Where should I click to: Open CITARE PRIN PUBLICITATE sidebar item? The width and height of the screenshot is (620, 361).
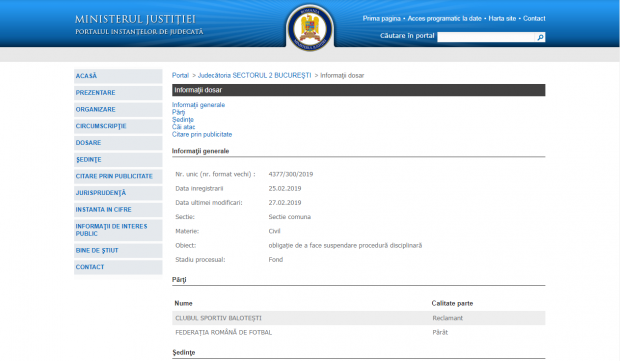point(118,176)
